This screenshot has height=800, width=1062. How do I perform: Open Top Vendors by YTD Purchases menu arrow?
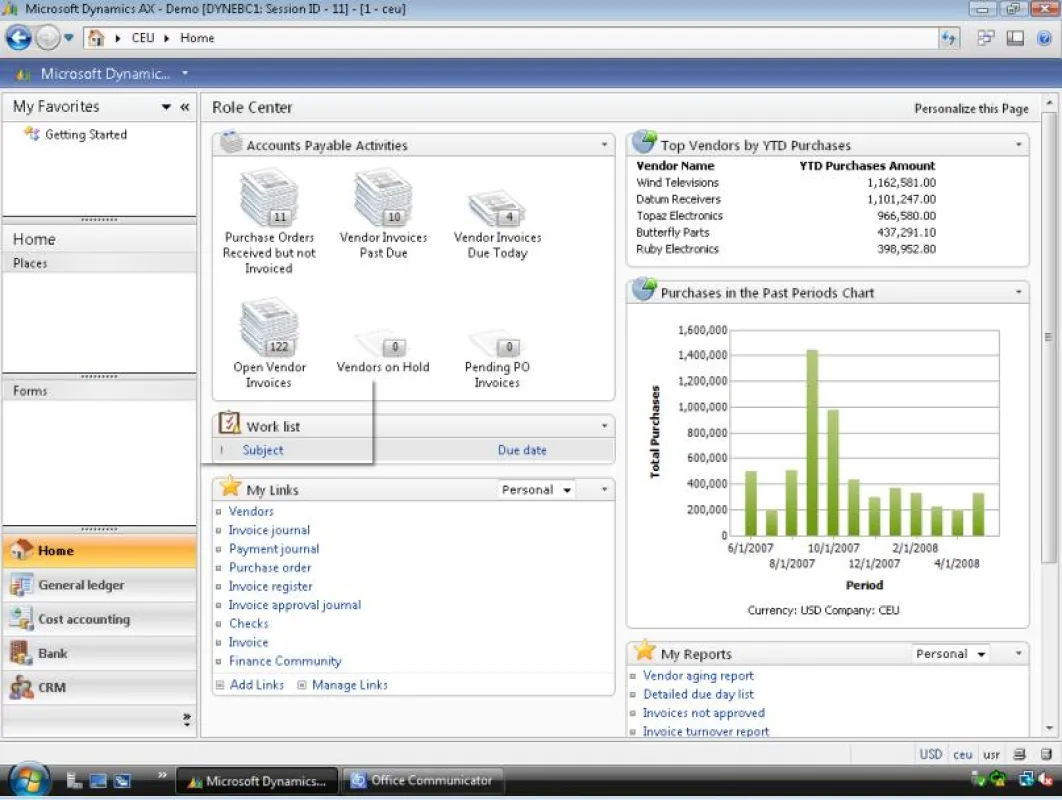pos(1018,144)
